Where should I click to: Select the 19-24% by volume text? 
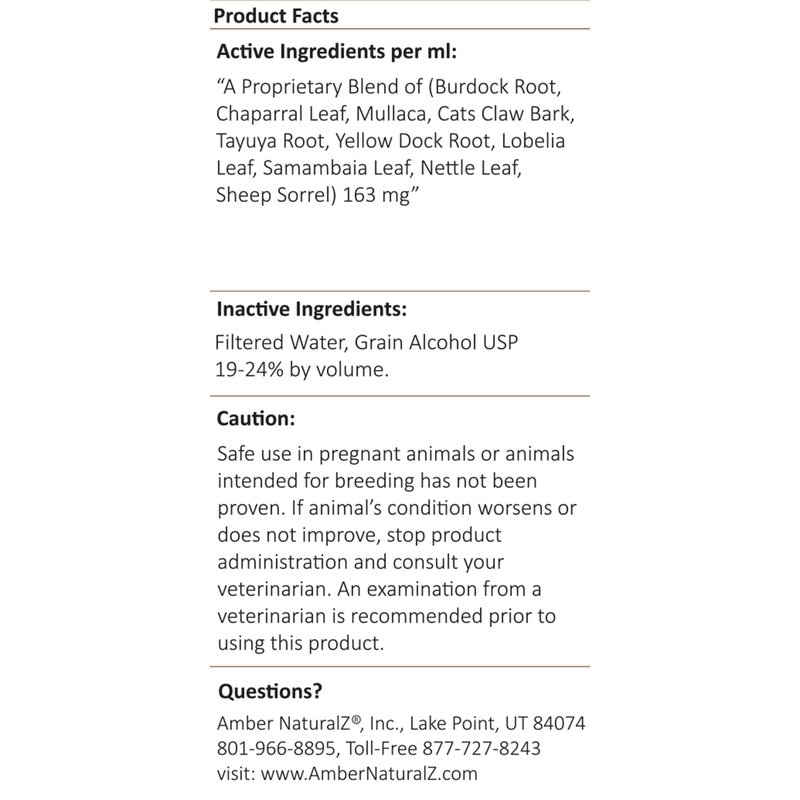coord(301,369)
